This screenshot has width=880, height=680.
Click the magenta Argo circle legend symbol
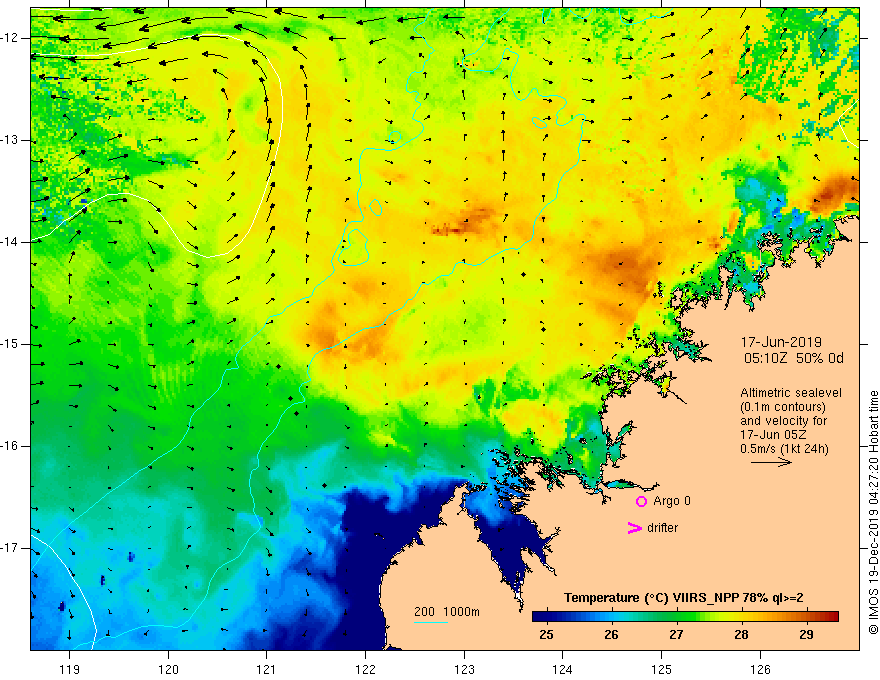click(641, 502)
